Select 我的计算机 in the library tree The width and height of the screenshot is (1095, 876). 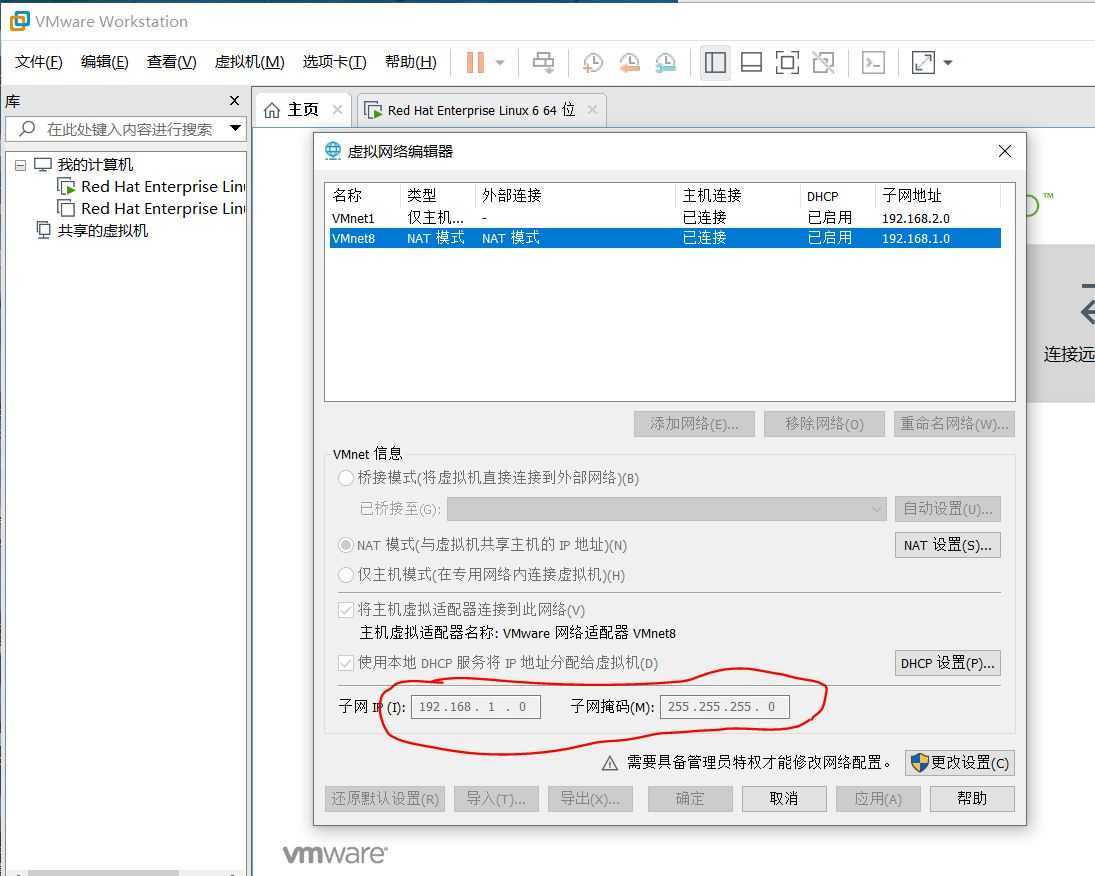click(x=95, y=165)
